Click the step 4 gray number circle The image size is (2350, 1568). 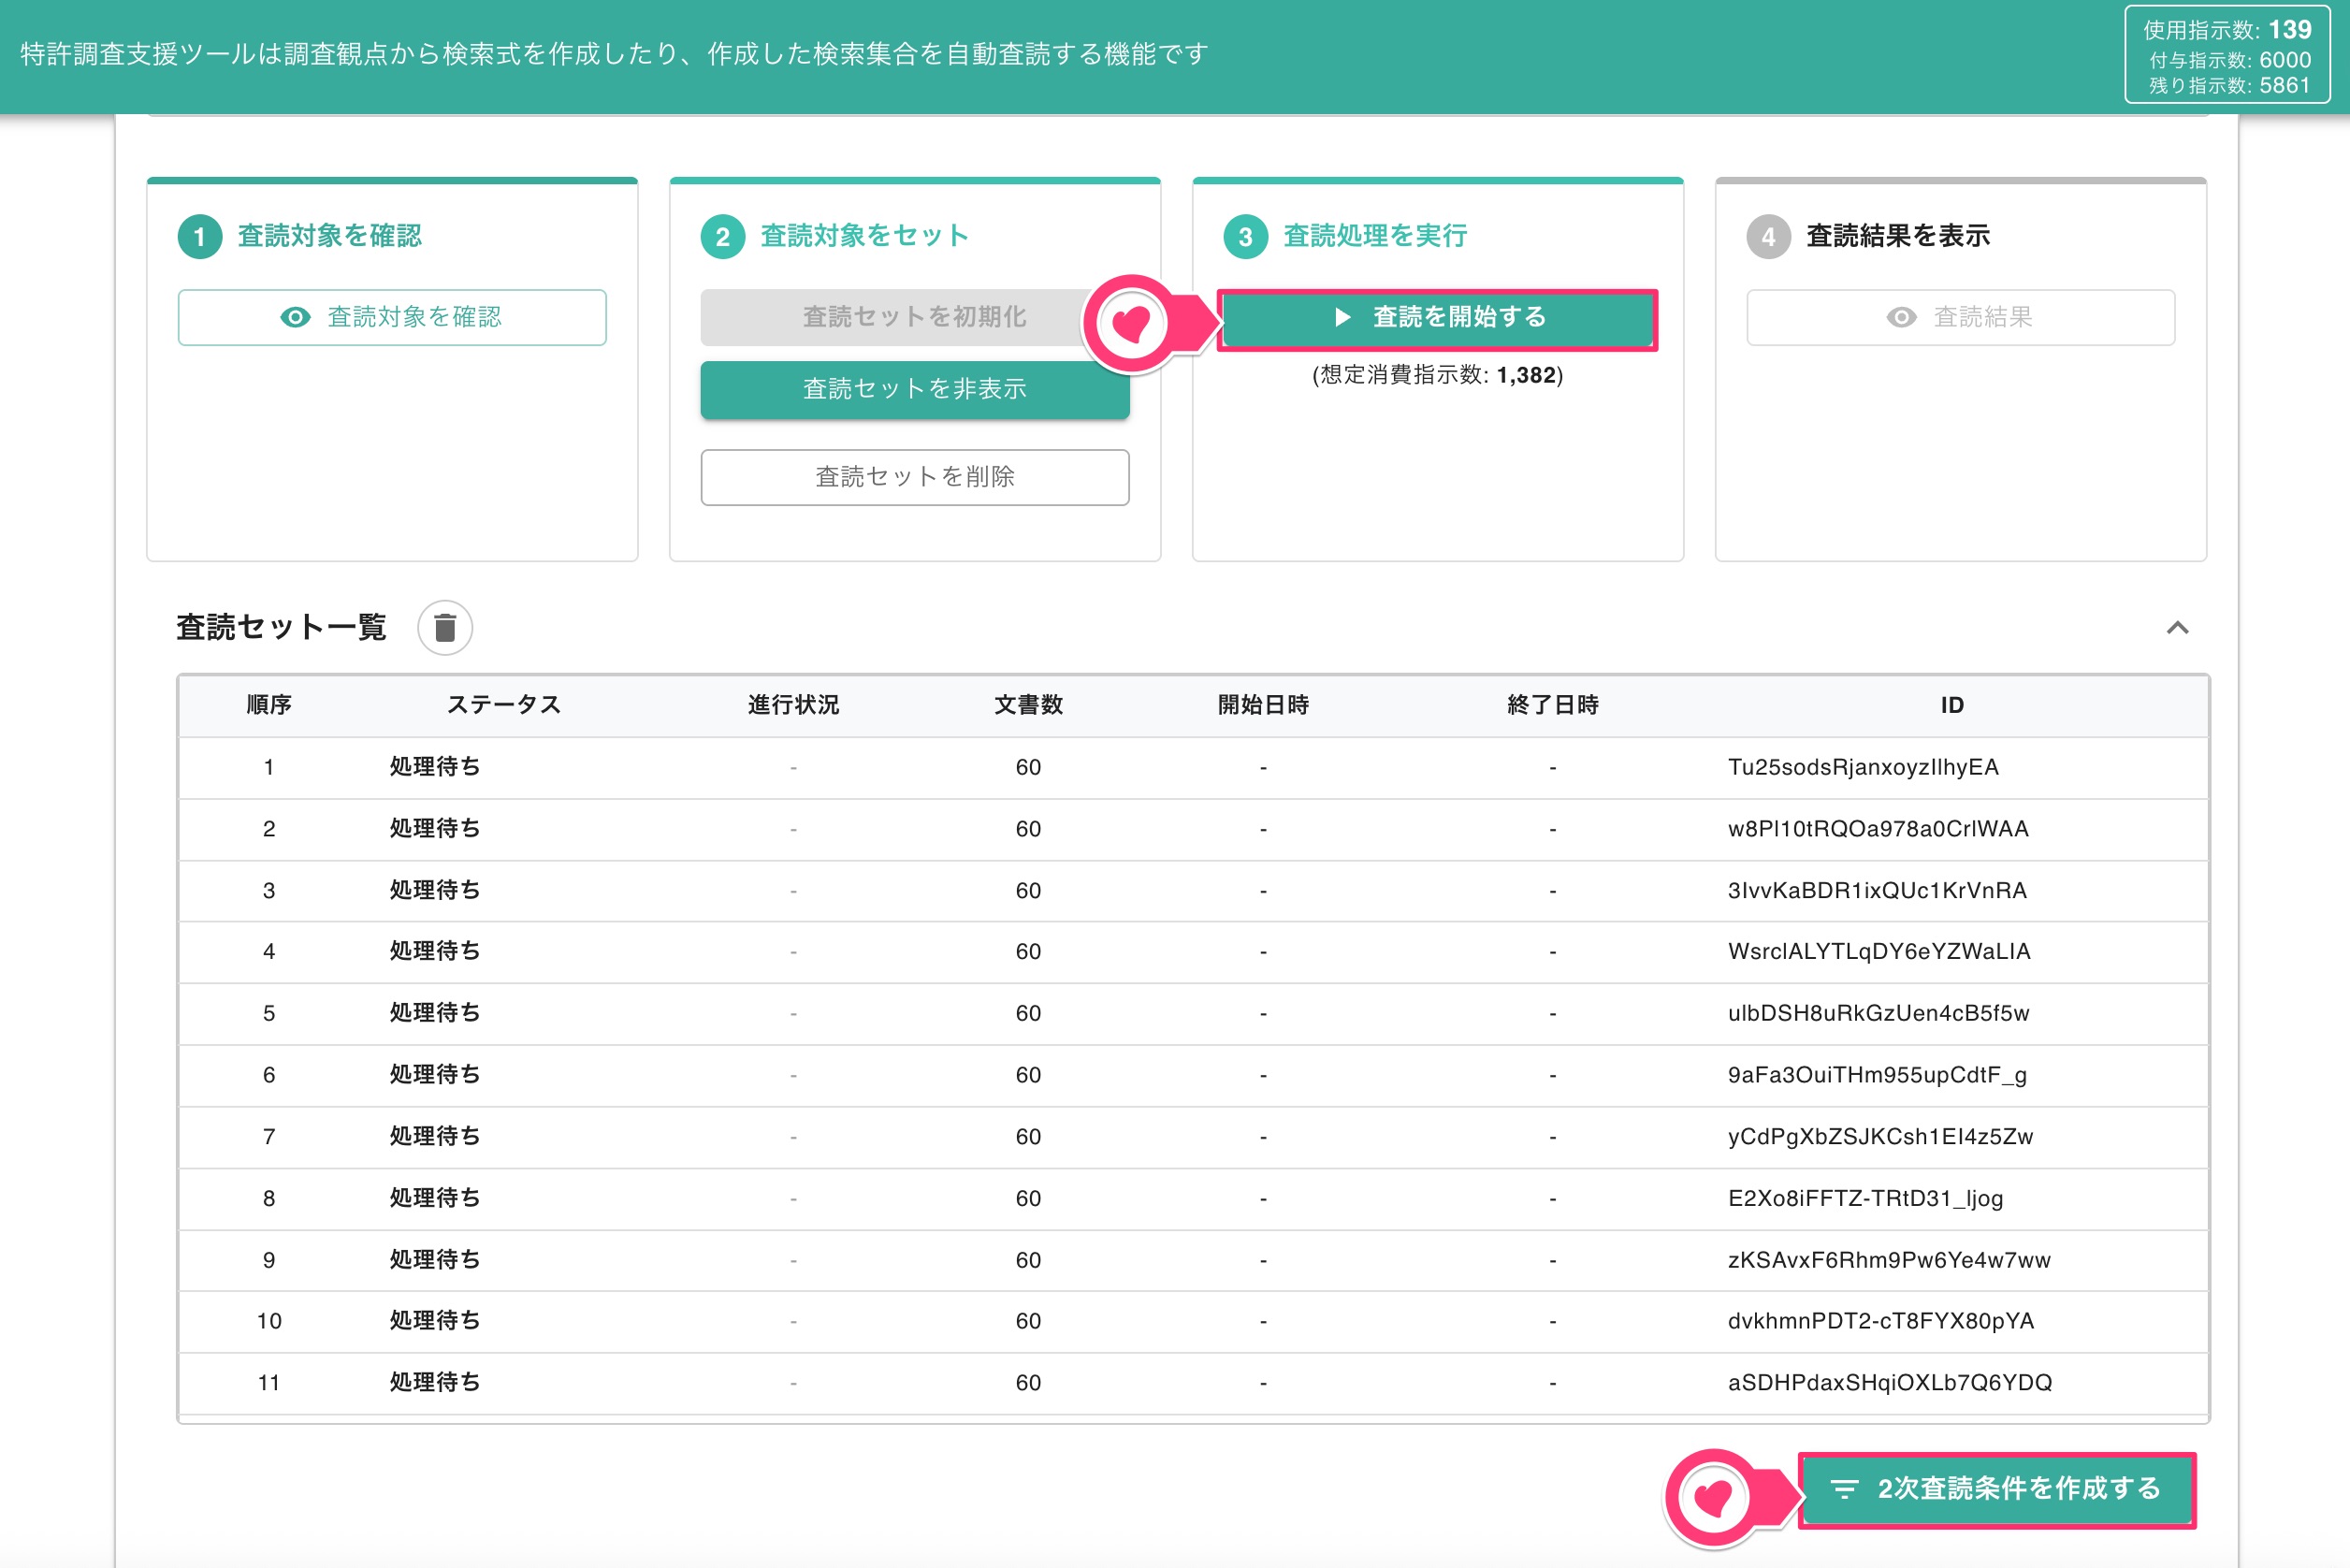pyautogui.click(x=1768, y=237)
